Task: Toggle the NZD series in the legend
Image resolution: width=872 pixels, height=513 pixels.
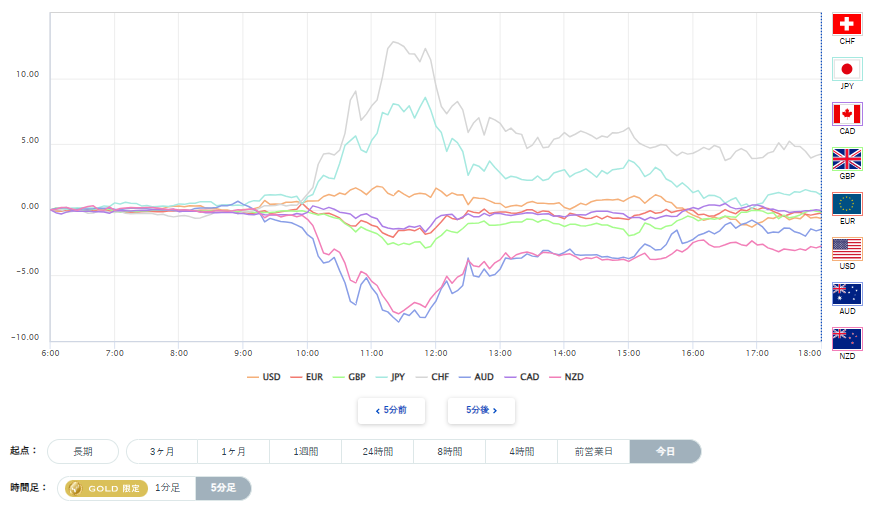Action: tap(566, 377)
